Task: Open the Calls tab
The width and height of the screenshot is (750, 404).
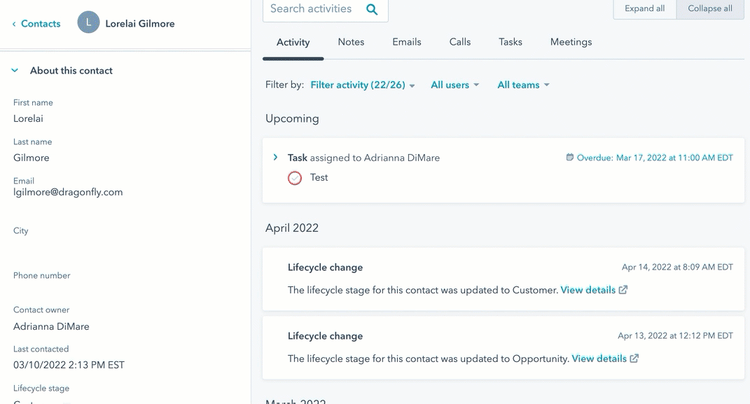Action: [460, 42]
